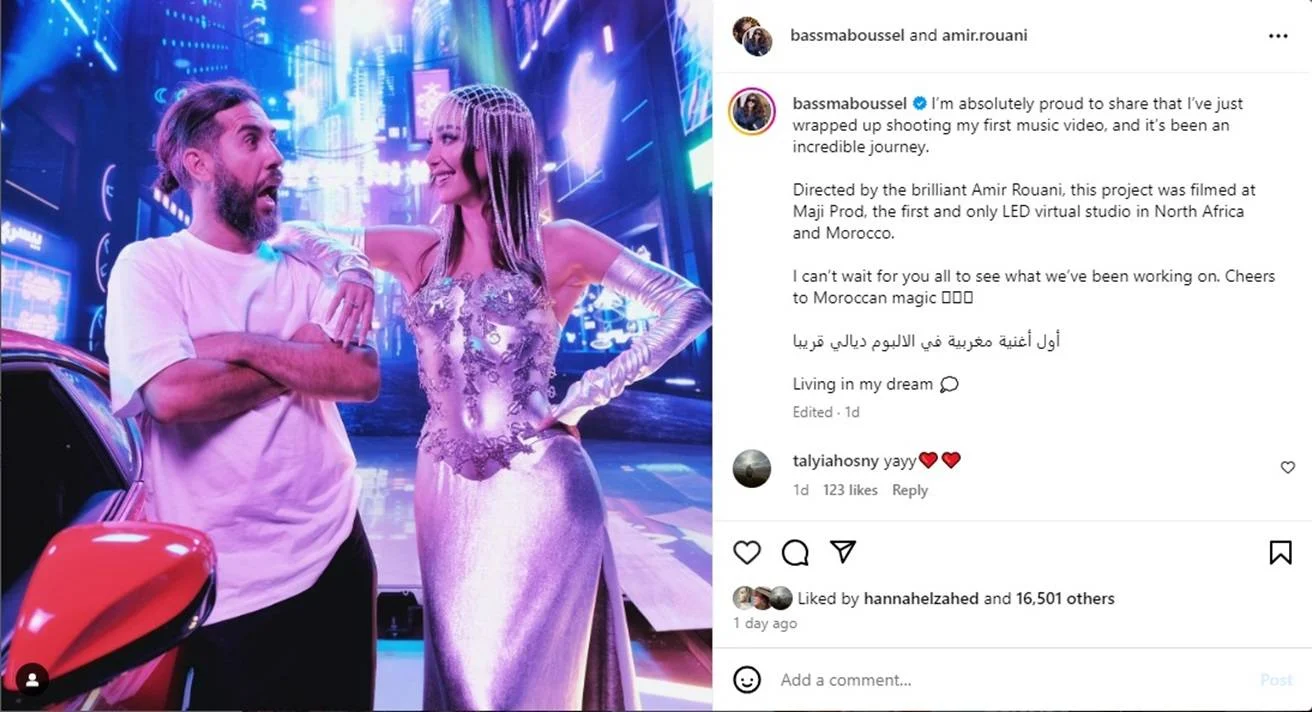Screen dimensions: 1312x712
Task: Click the verified badge next to bassmaboussel
Action: point(919,103)
